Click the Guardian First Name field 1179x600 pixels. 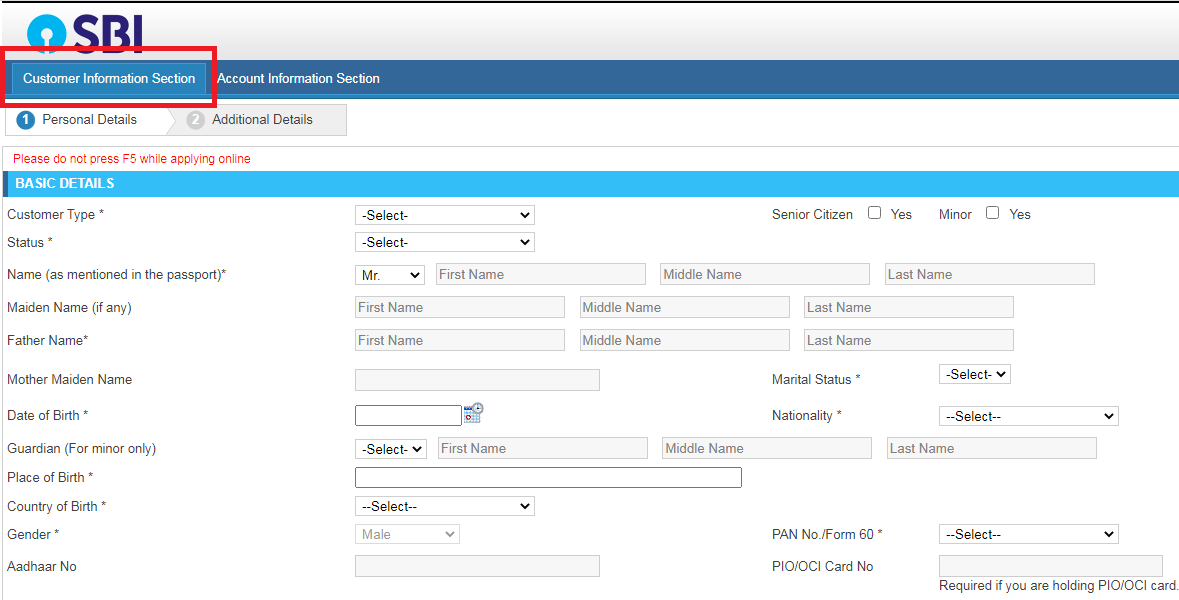(x=543, y=448)
